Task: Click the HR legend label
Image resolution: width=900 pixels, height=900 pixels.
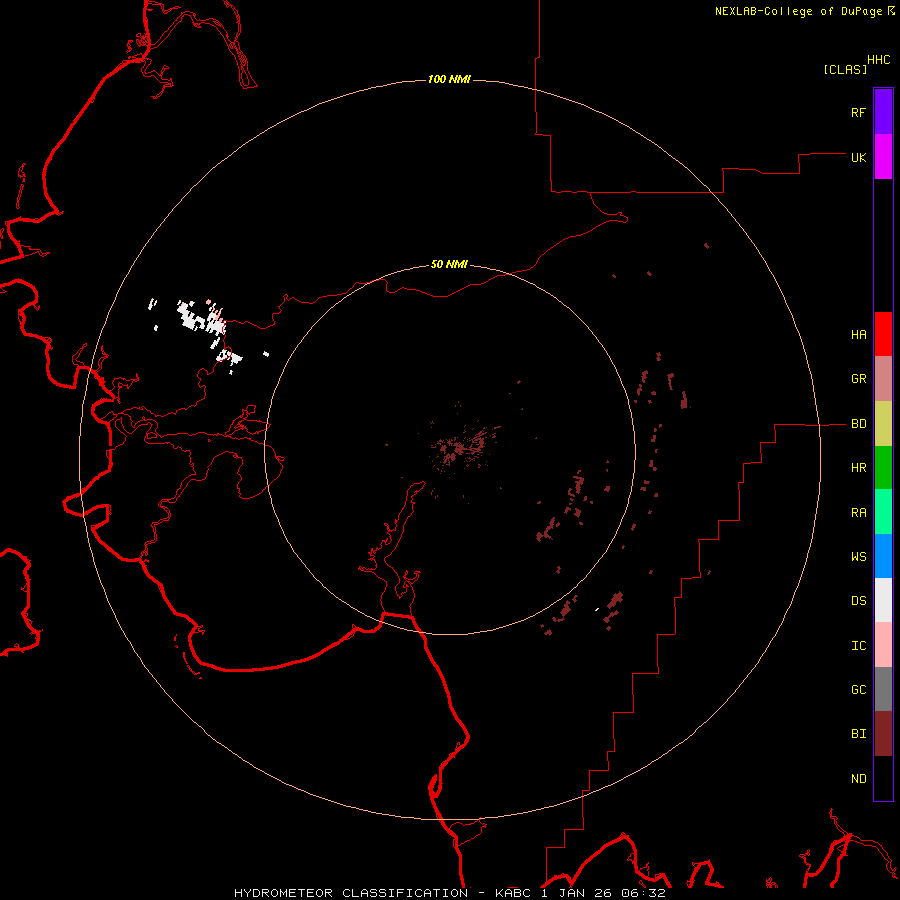Action: coord(858,468)
